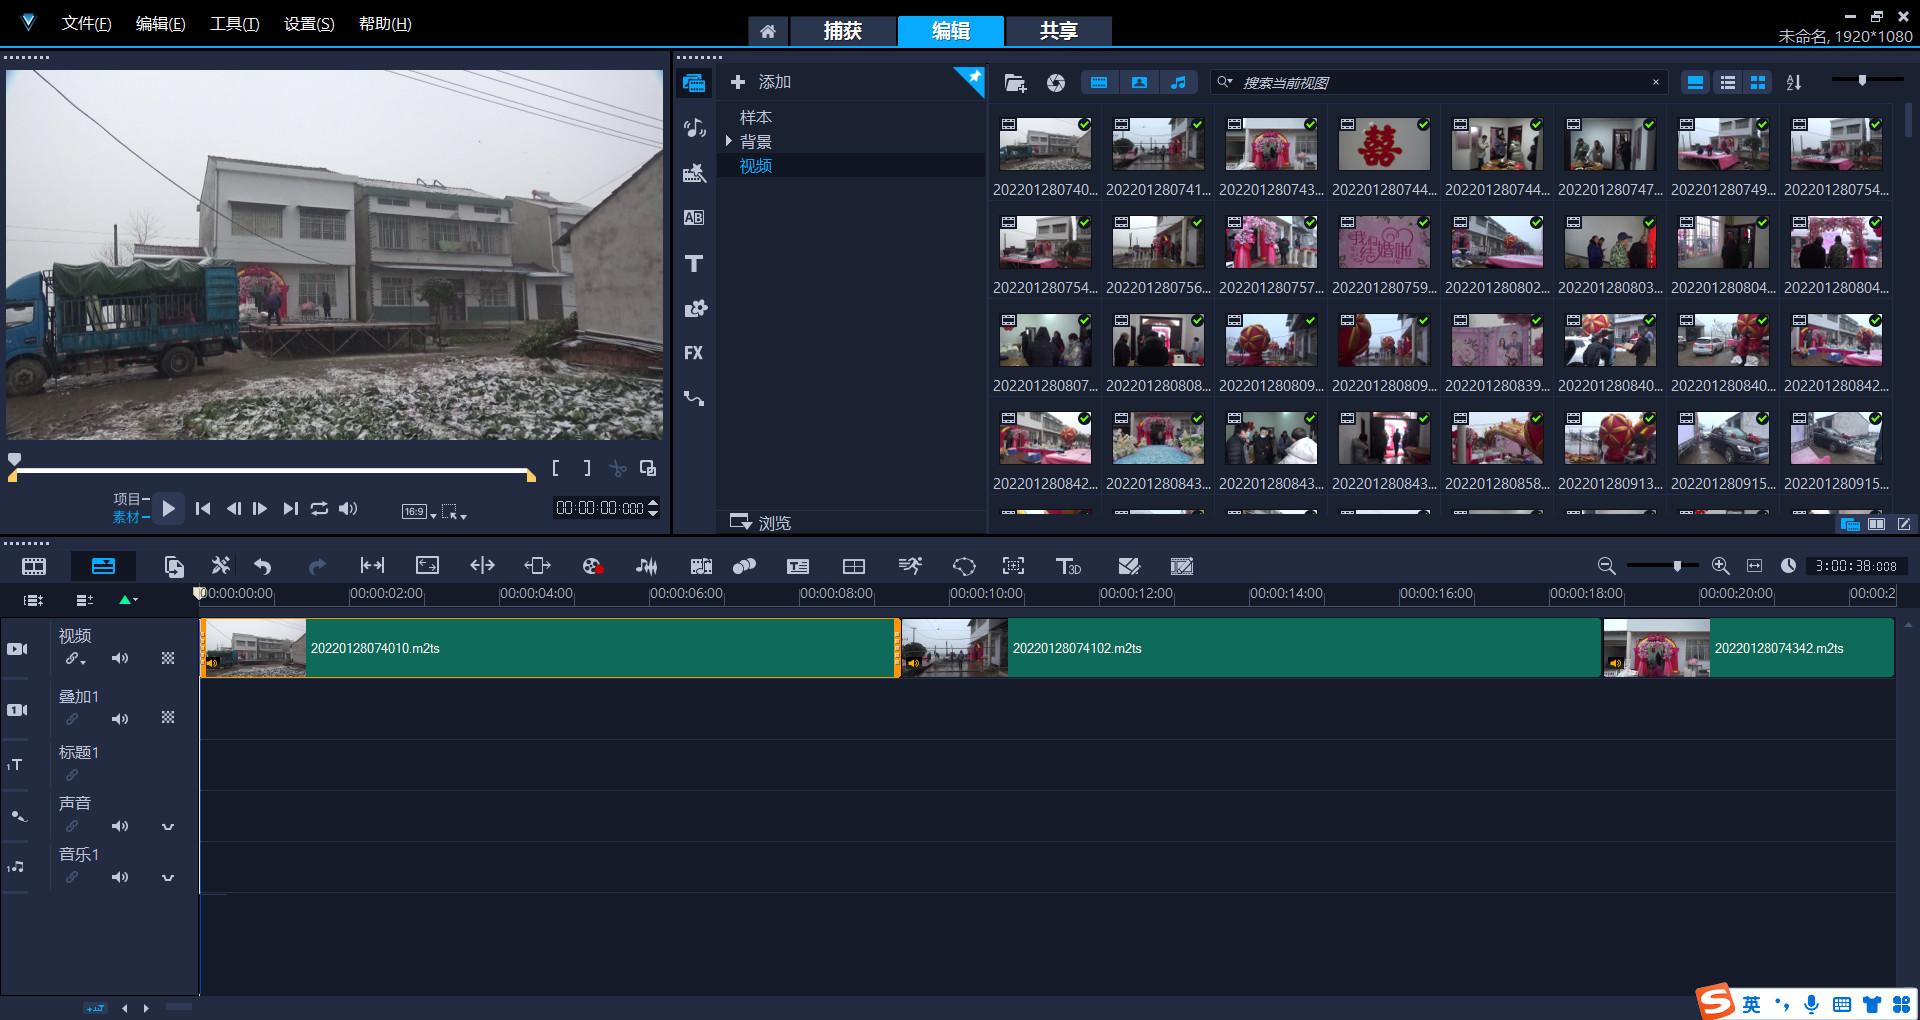Adjust the timeline zoom slider

tap(1662, 566)
